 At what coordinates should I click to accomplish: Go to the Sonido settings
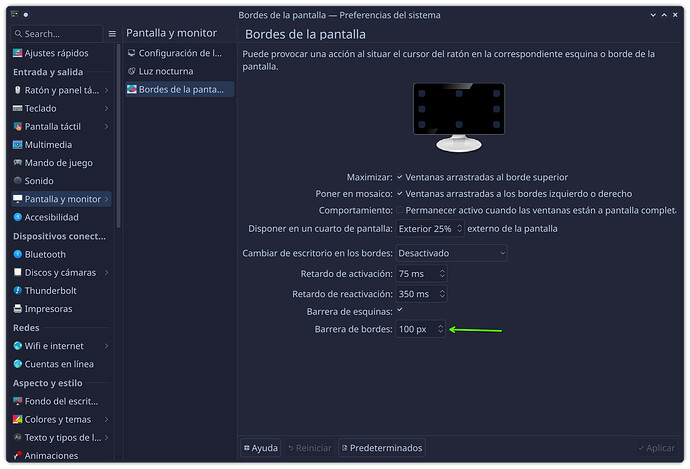click(61, 181)
